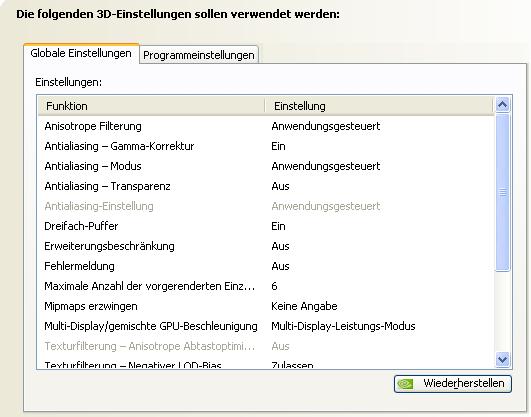This screenshot has height=417, width=531.
Task: Select the Erweiterungsbeschränkung row
Action: (266, 246)
